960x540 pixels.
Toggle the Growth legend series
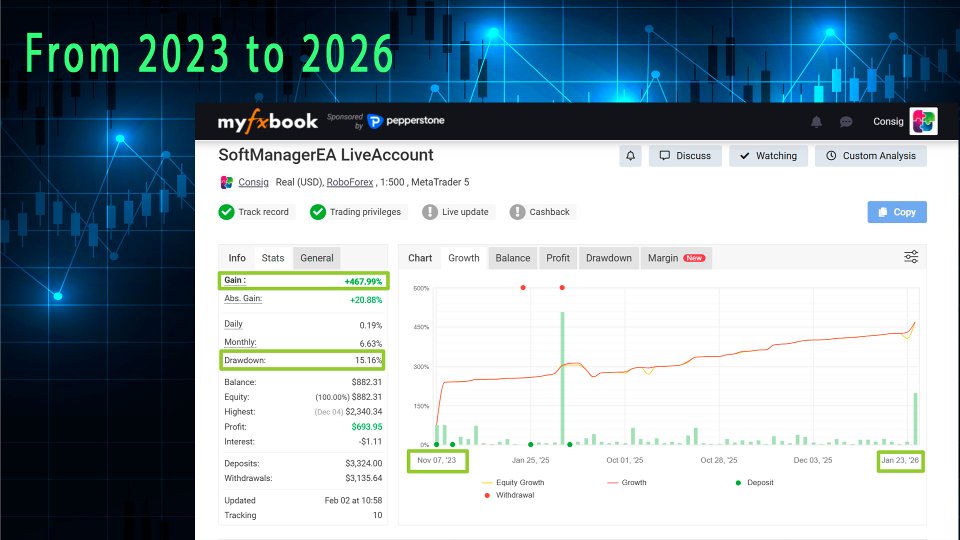[627, 482]
